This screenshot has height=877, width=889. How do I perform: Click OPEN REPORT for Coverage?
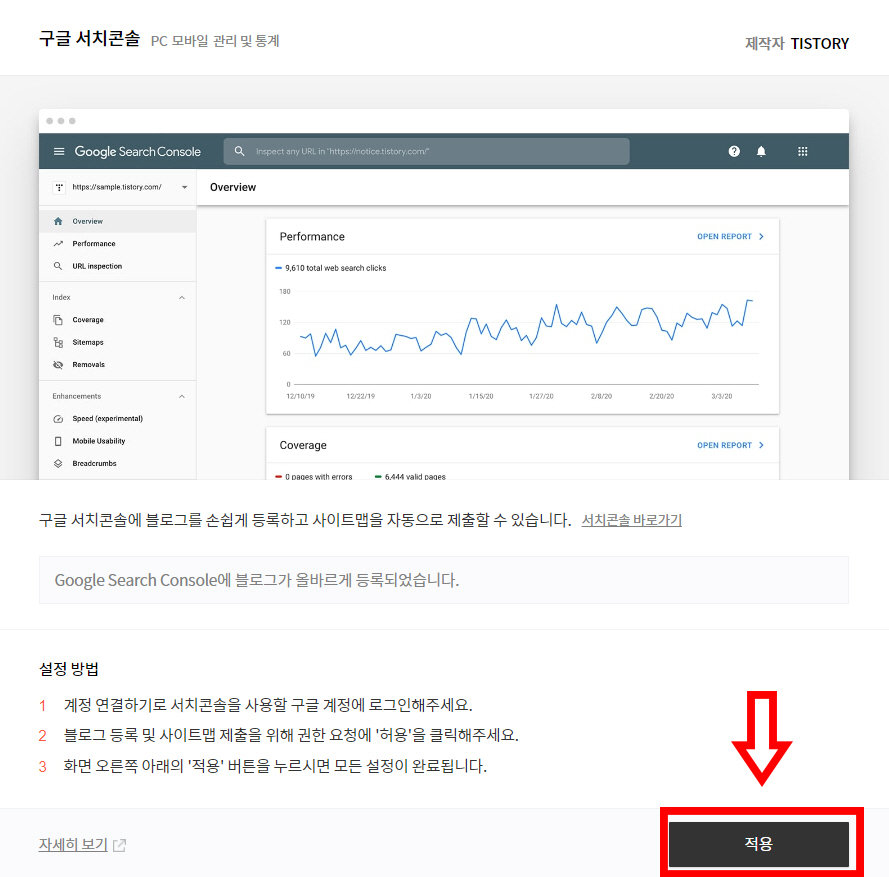click(724, 445)
